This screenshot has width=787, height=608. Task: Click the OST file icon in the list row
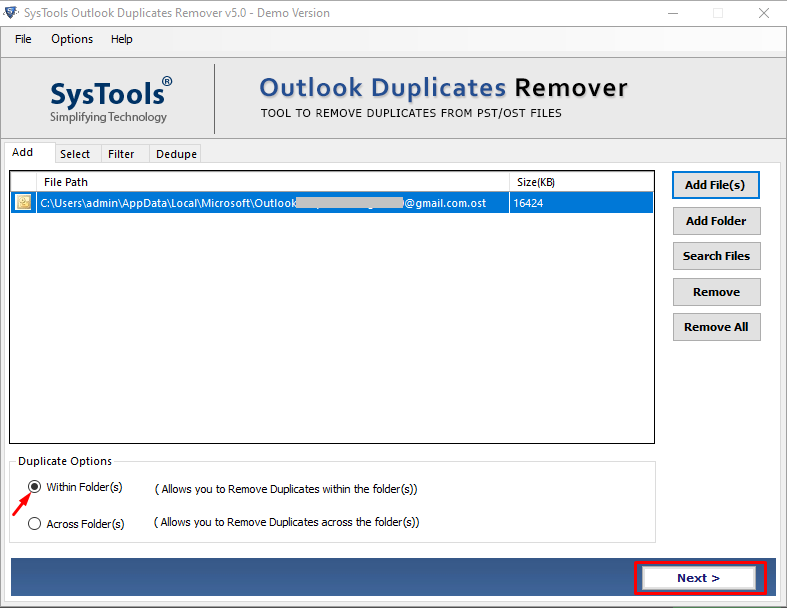click(23, 202)
